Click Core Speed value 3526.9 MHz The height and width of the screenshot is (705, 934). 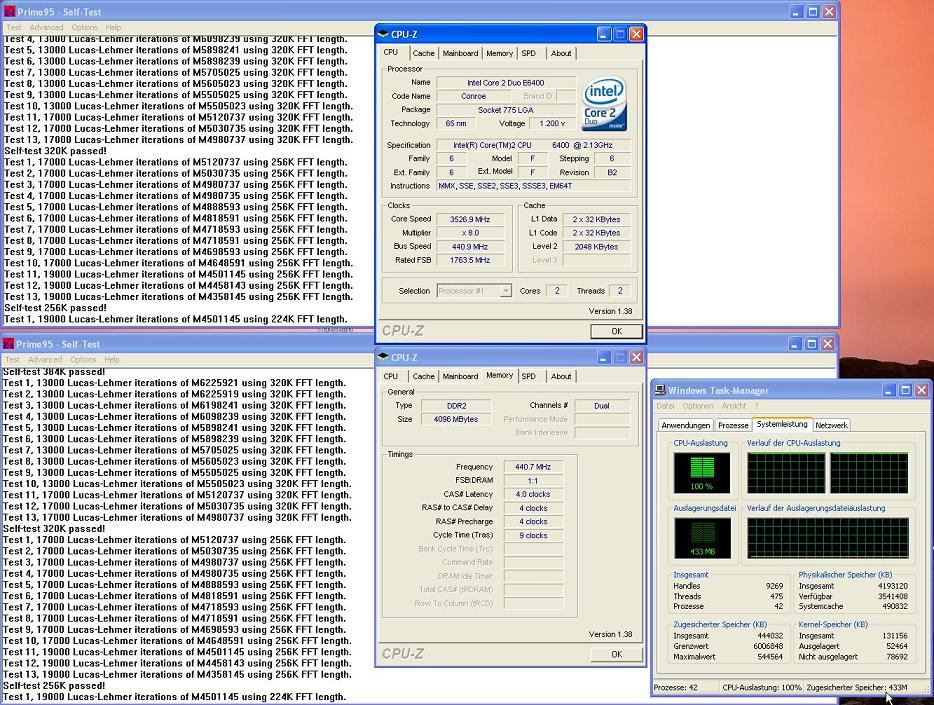[x=470, y=220]
